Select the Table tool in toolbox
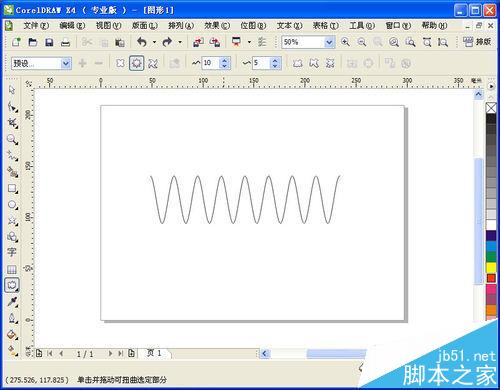This screenshot has height=390, width=500. click(12, 269)
